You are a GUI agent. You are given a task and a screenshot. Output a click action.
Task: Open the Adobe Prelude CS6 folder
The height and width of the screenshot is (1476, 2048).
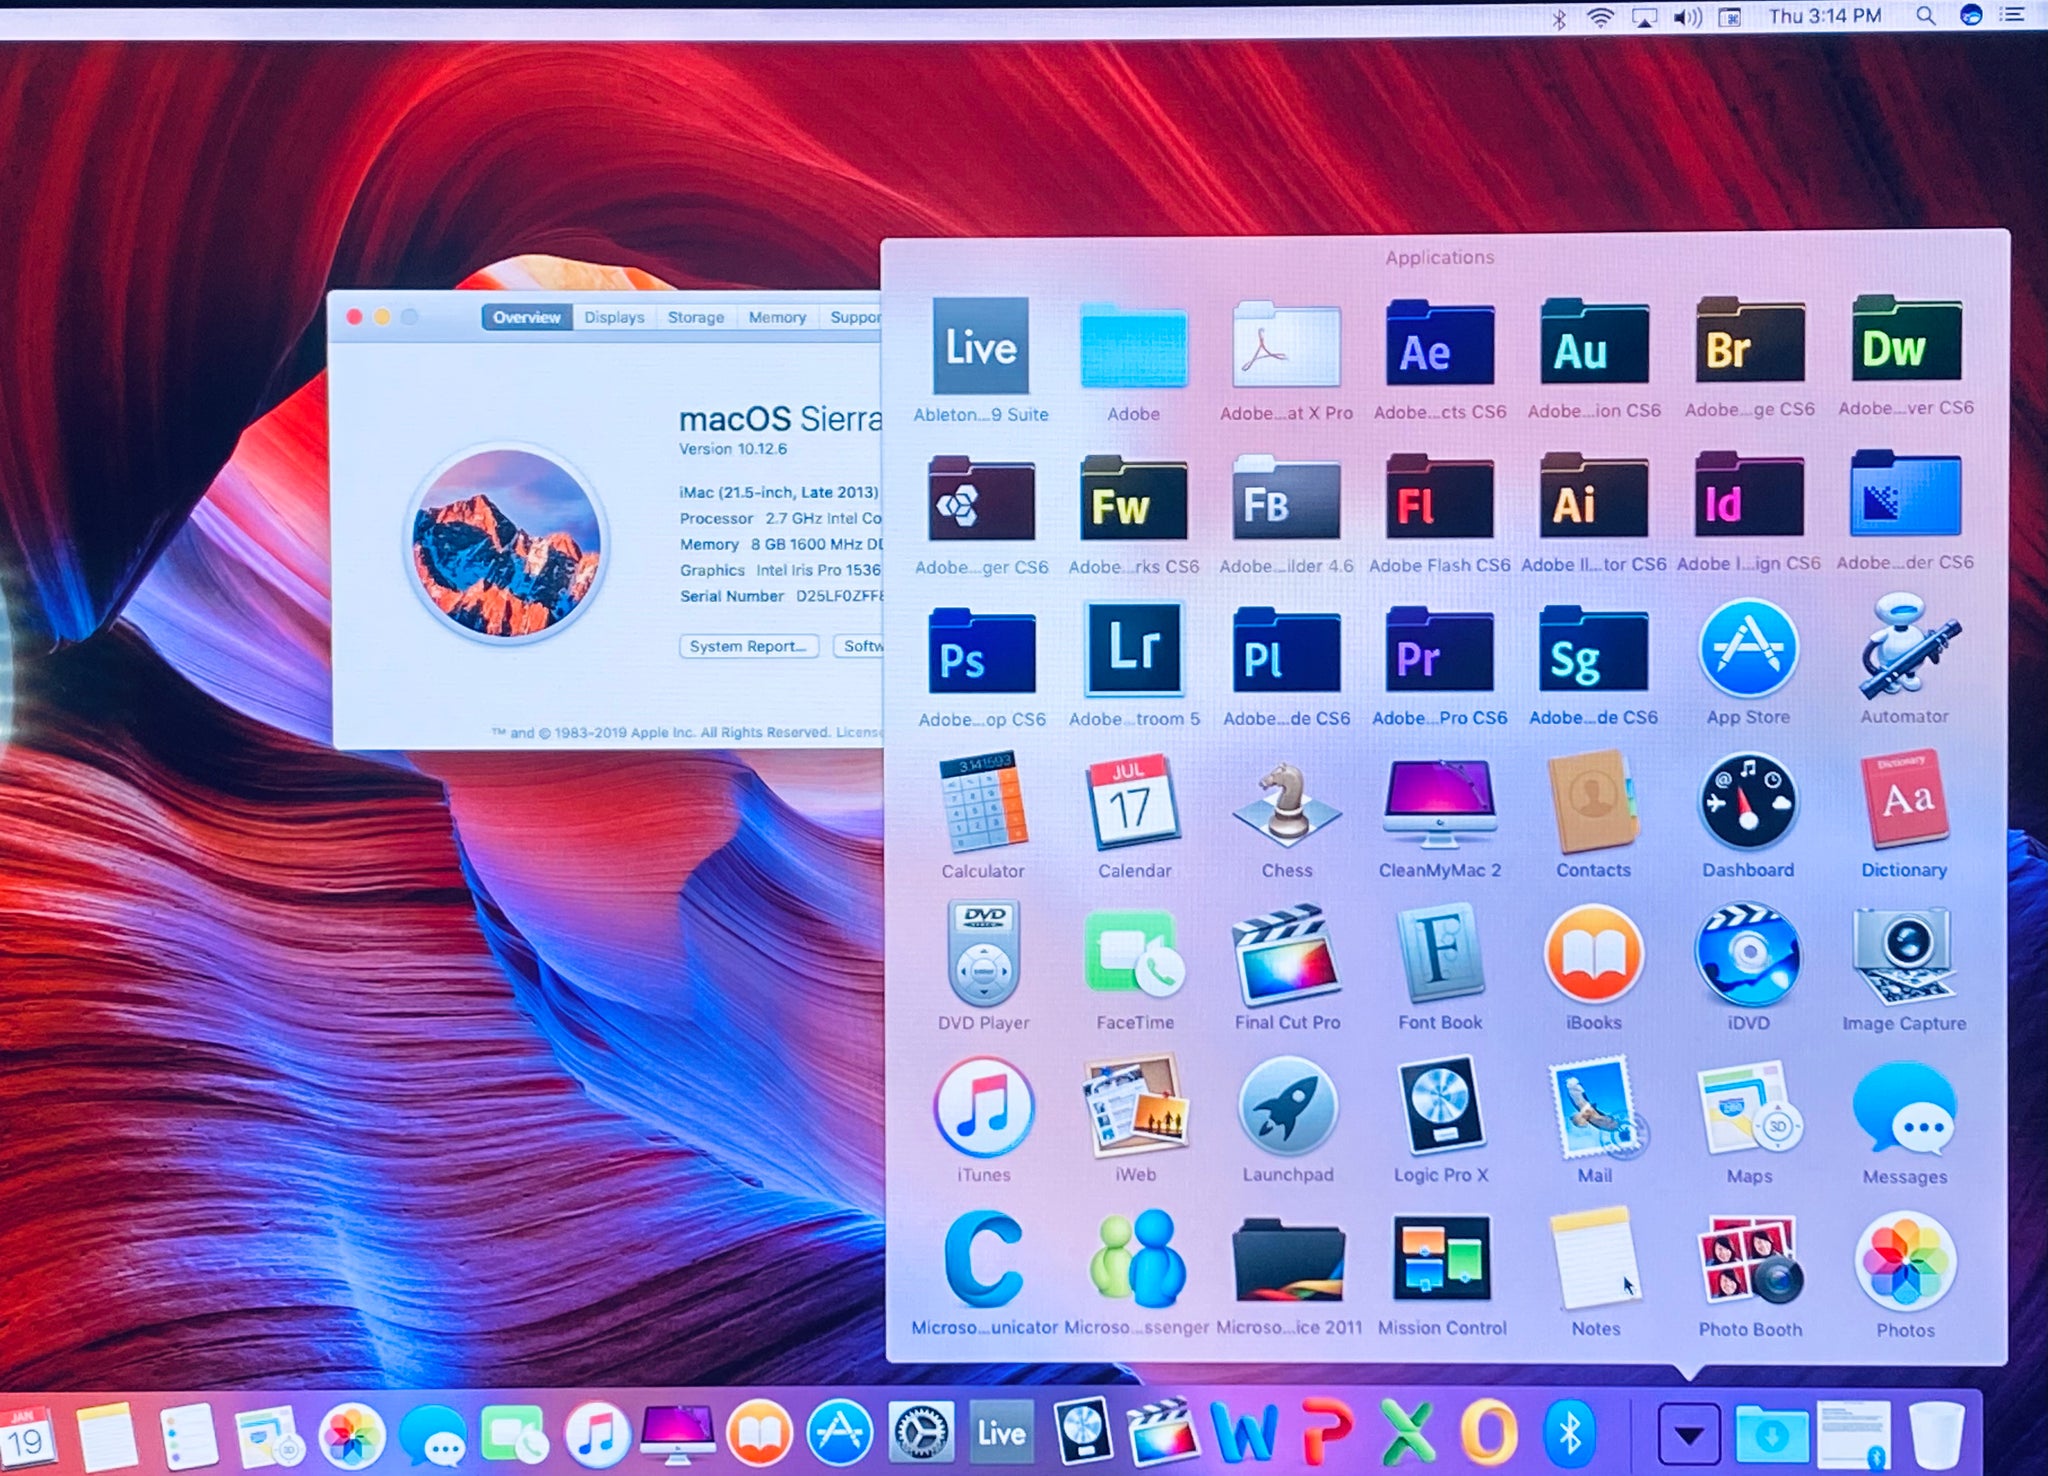[1286, 651]
